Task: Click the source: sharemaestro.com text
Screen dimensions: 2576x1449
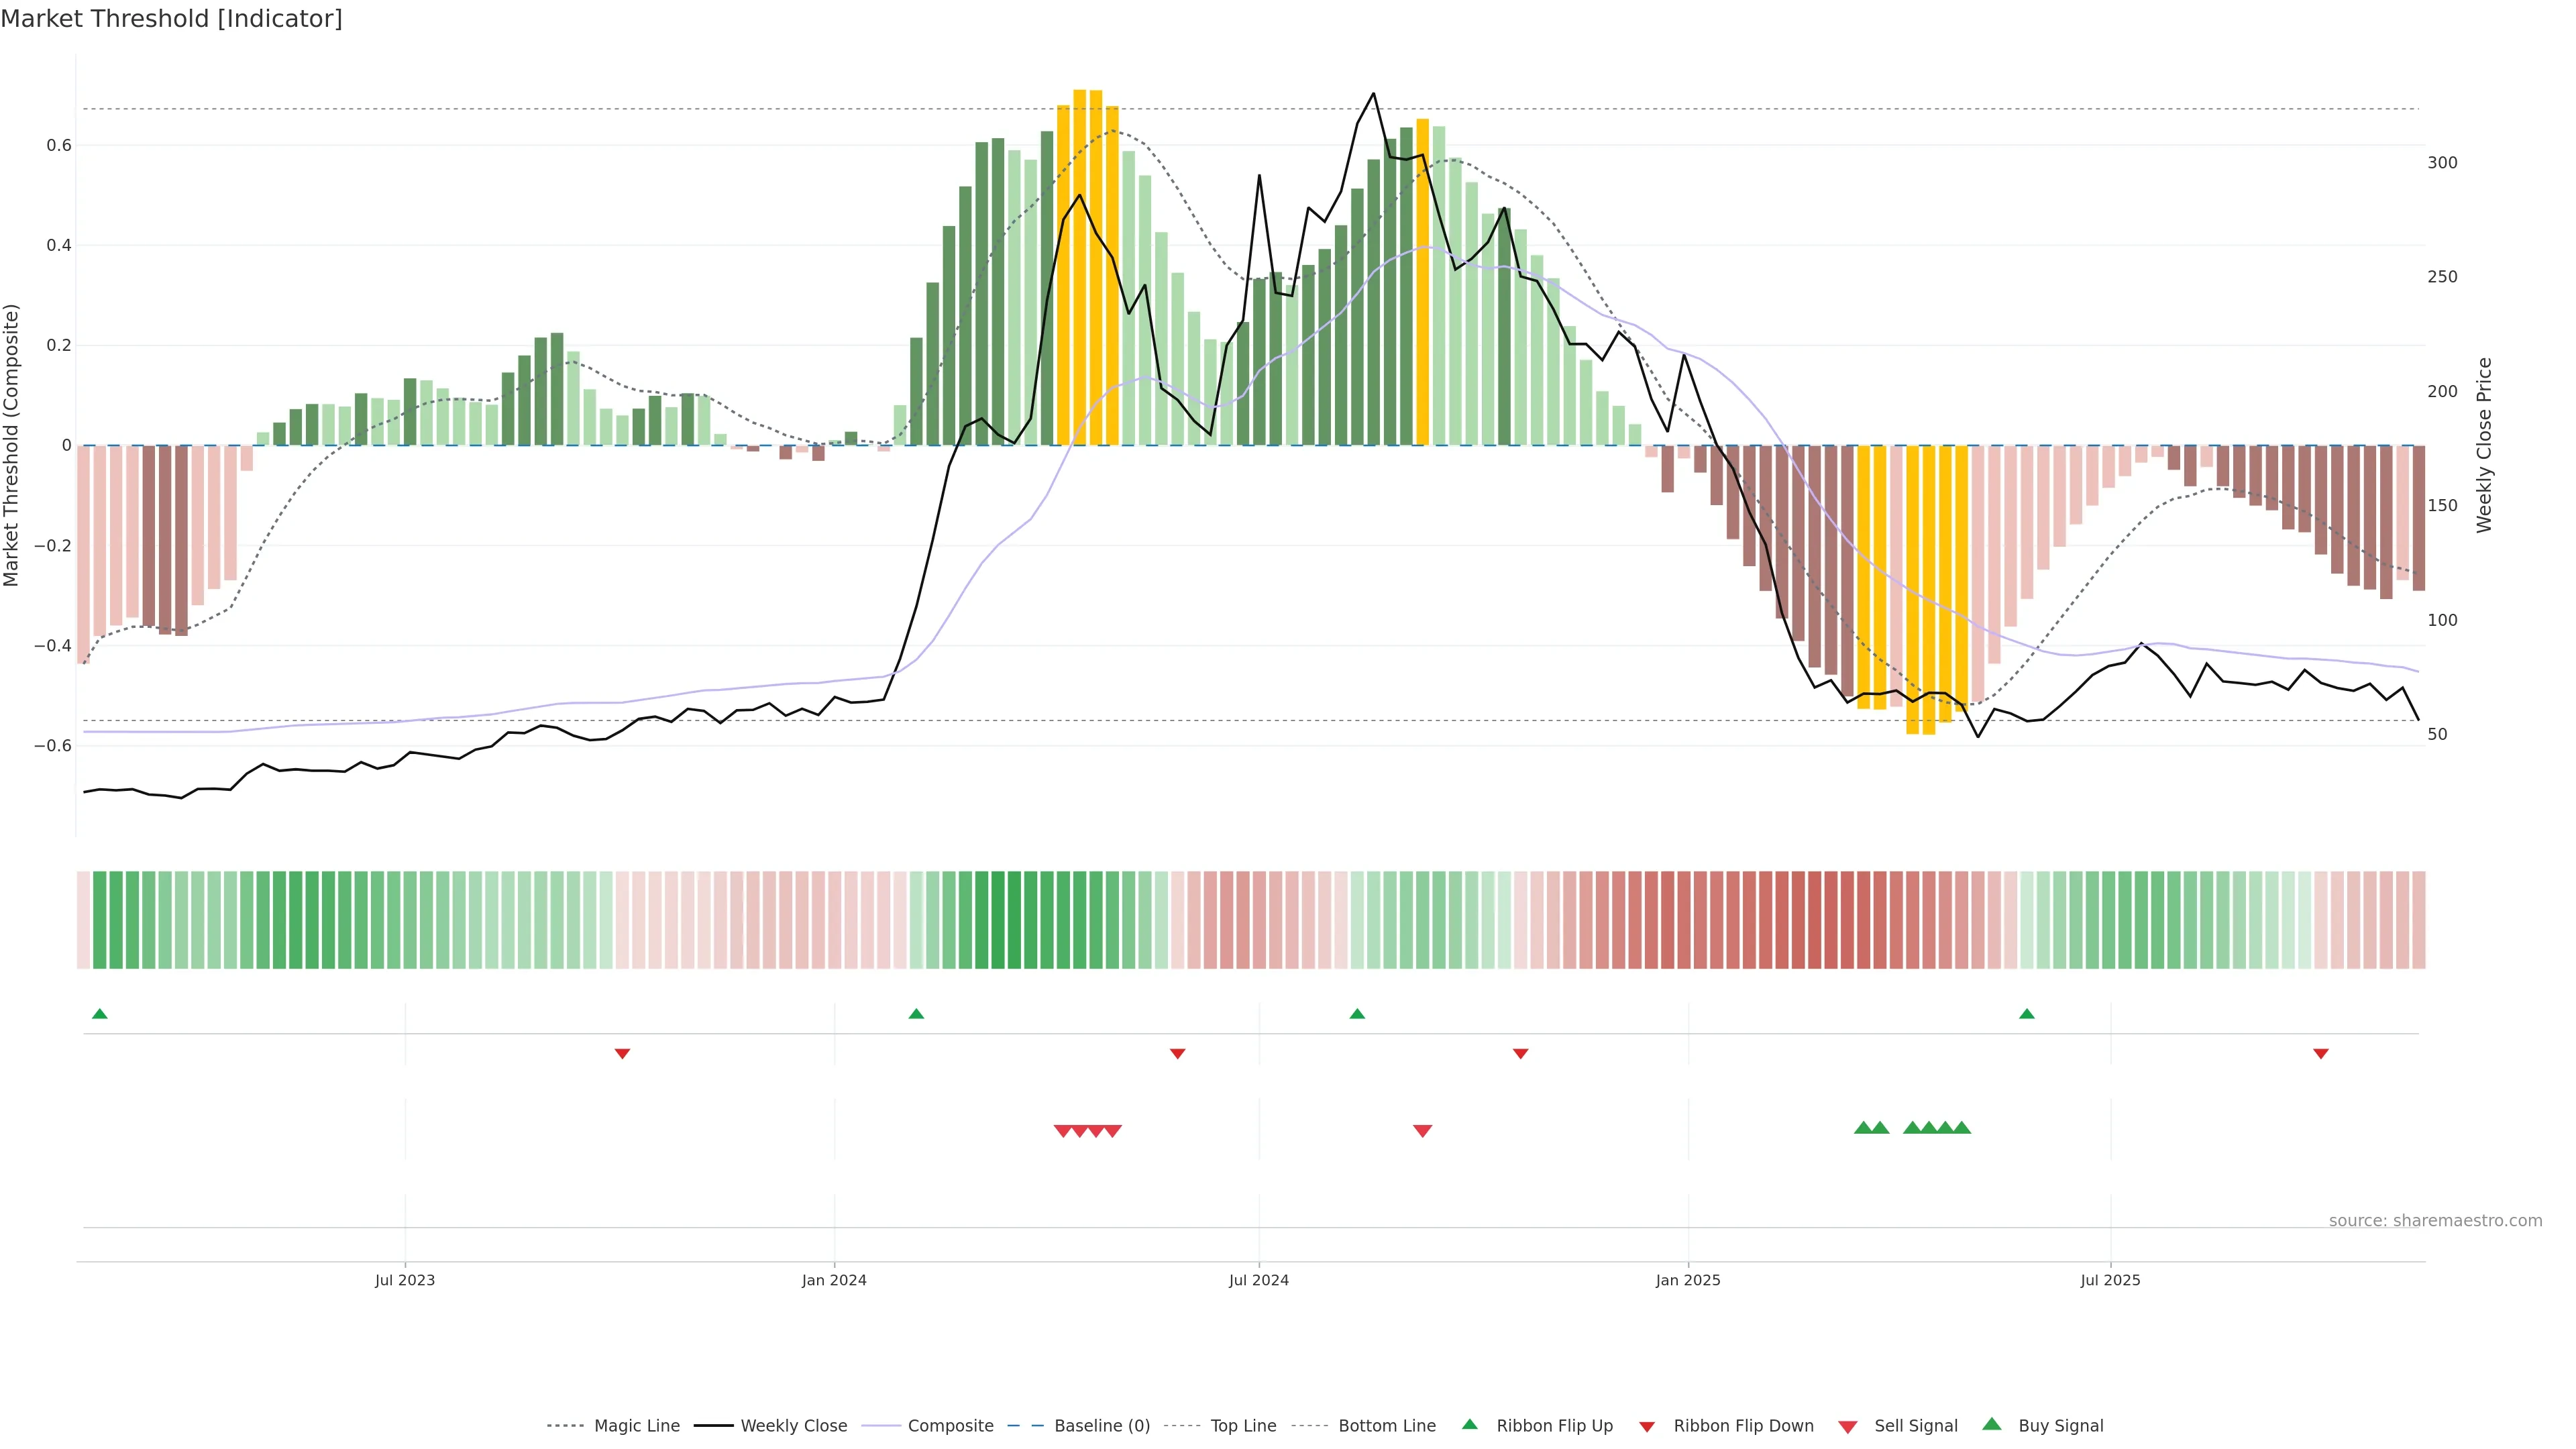Action: [x=2435, y=1221]
